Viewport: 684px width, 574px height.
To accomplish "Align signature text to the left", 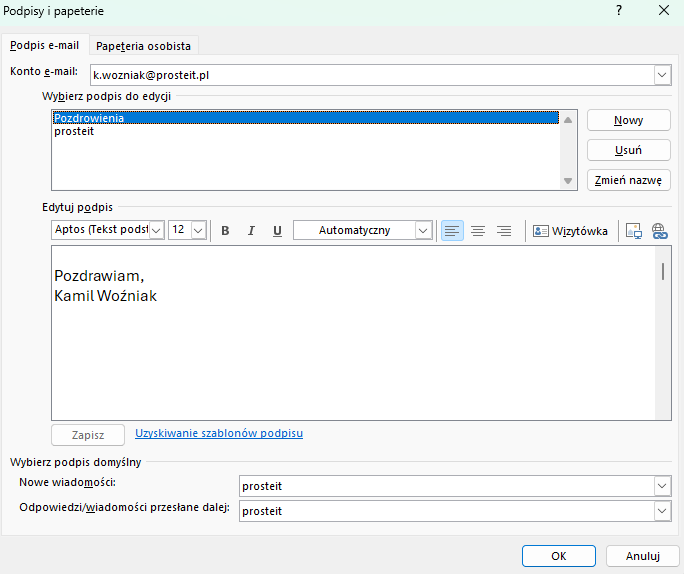I will (452, 231).
